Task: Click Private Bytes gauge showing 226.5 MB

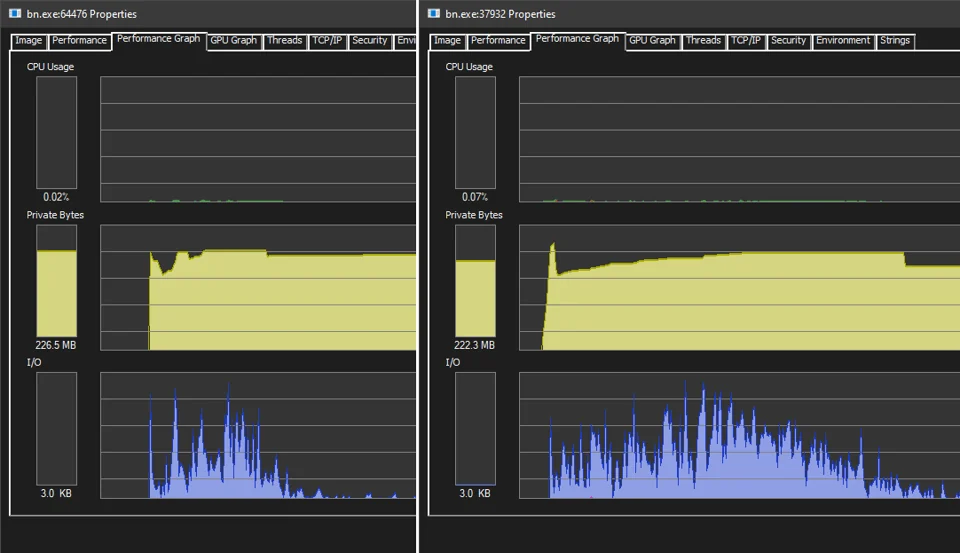Action: pos(56,280)
